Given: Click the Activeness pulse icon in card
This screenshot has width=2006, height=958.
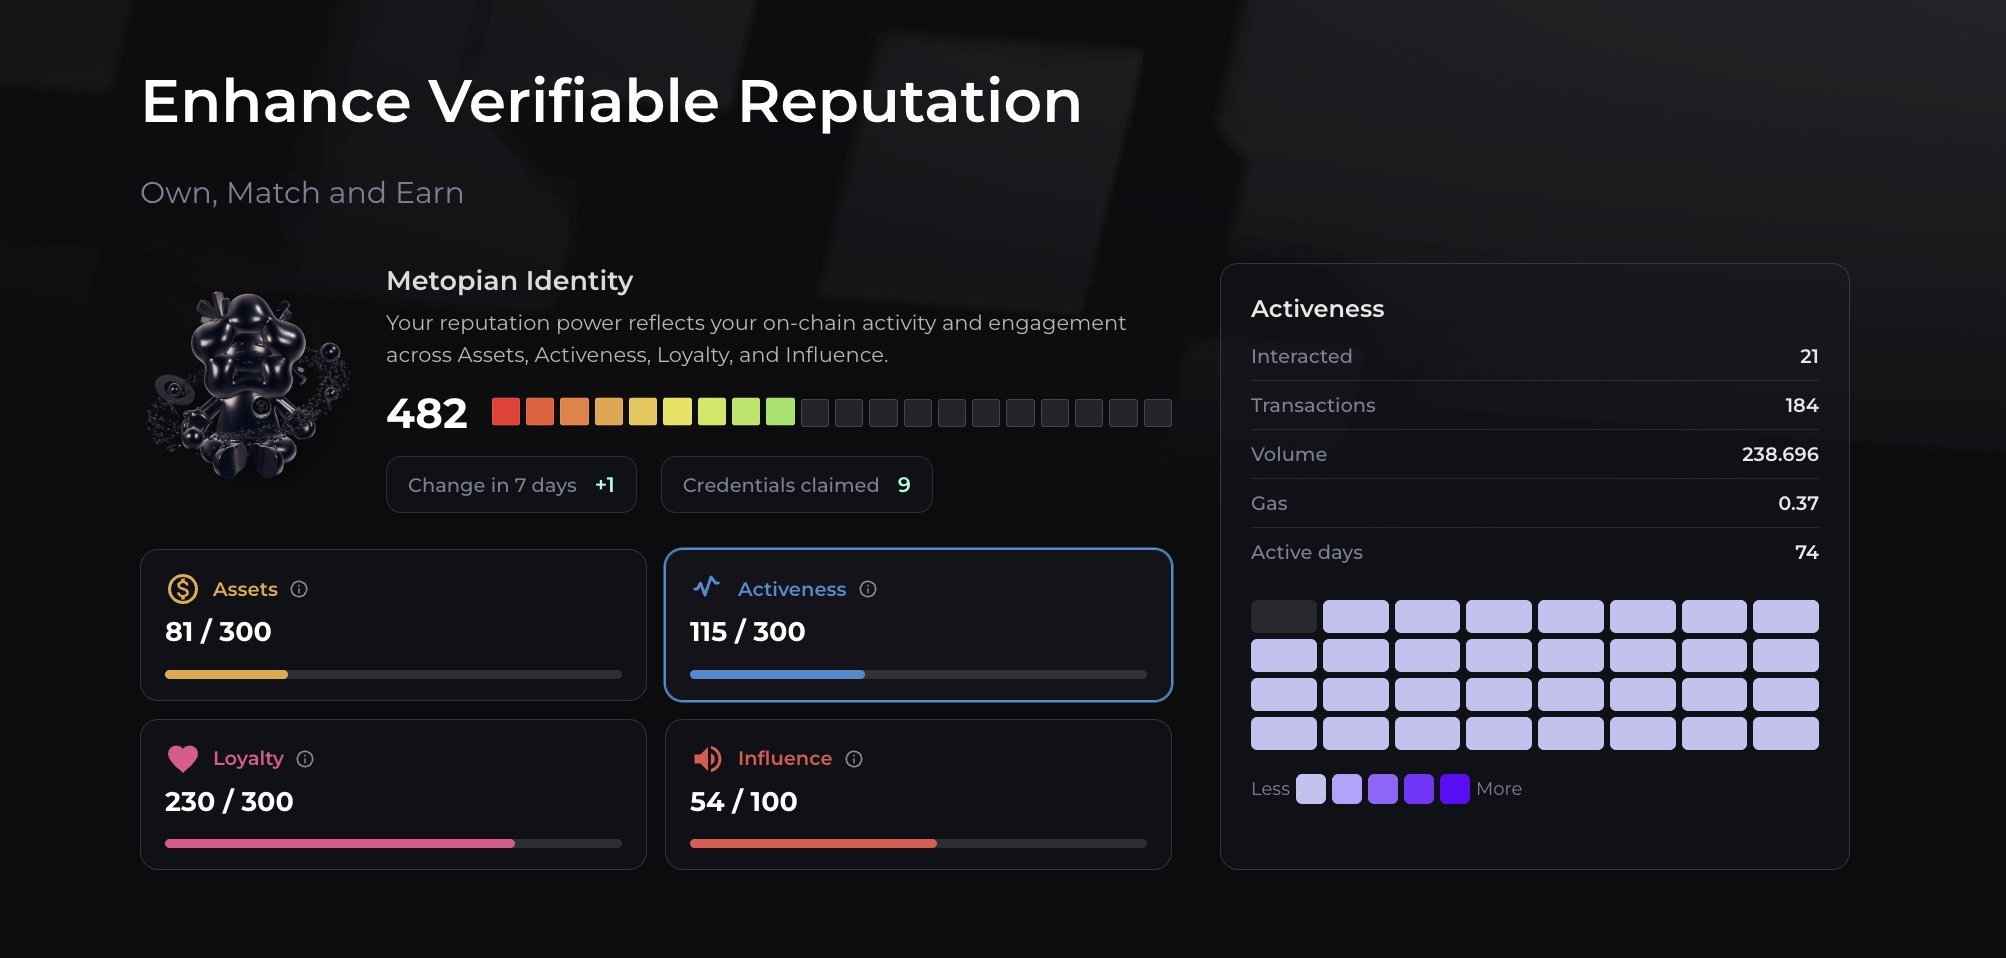Looking at the screenshot, I should coord(707,587).
